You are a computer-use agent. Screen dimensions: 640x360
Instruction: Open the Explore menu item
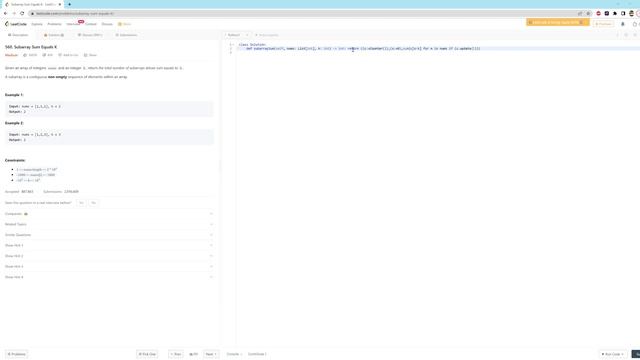point(37,24)
